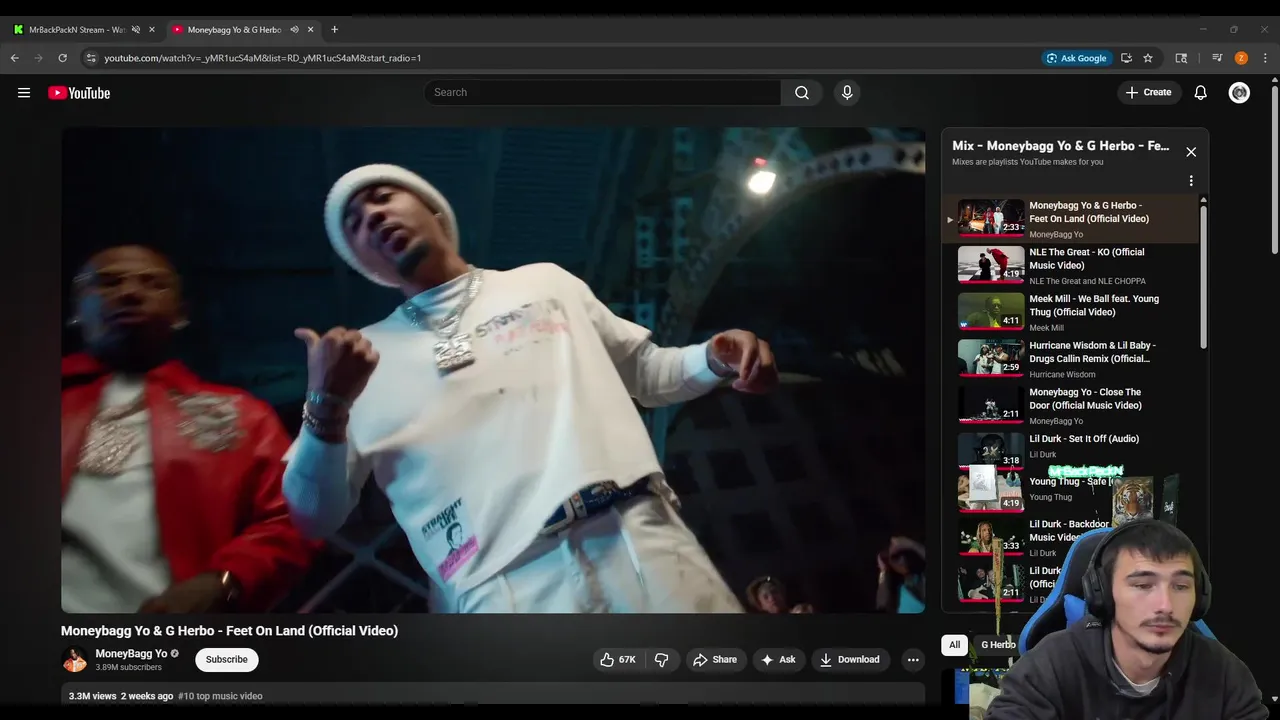
Task: Click the #10 top music video hashtag
Action: coord(220,696)
